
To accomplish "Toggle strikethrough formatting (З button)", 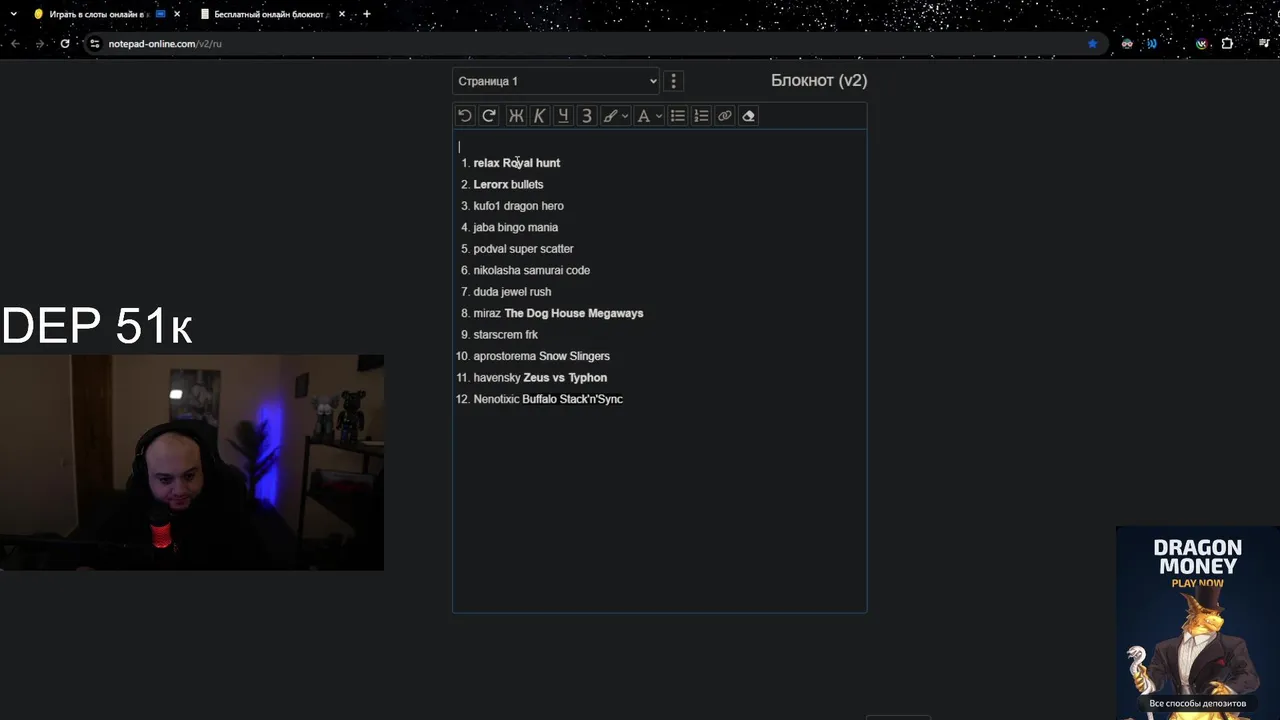I will (587, 116).
